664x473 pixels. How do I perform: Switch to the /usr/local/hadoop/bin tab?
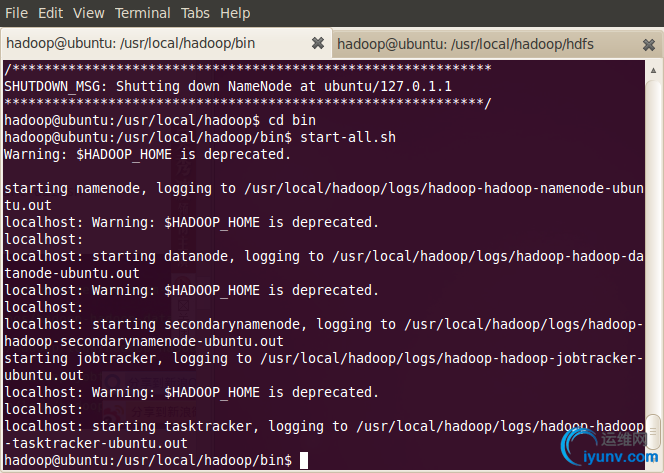pyautogui.click(x=167, y=43)
